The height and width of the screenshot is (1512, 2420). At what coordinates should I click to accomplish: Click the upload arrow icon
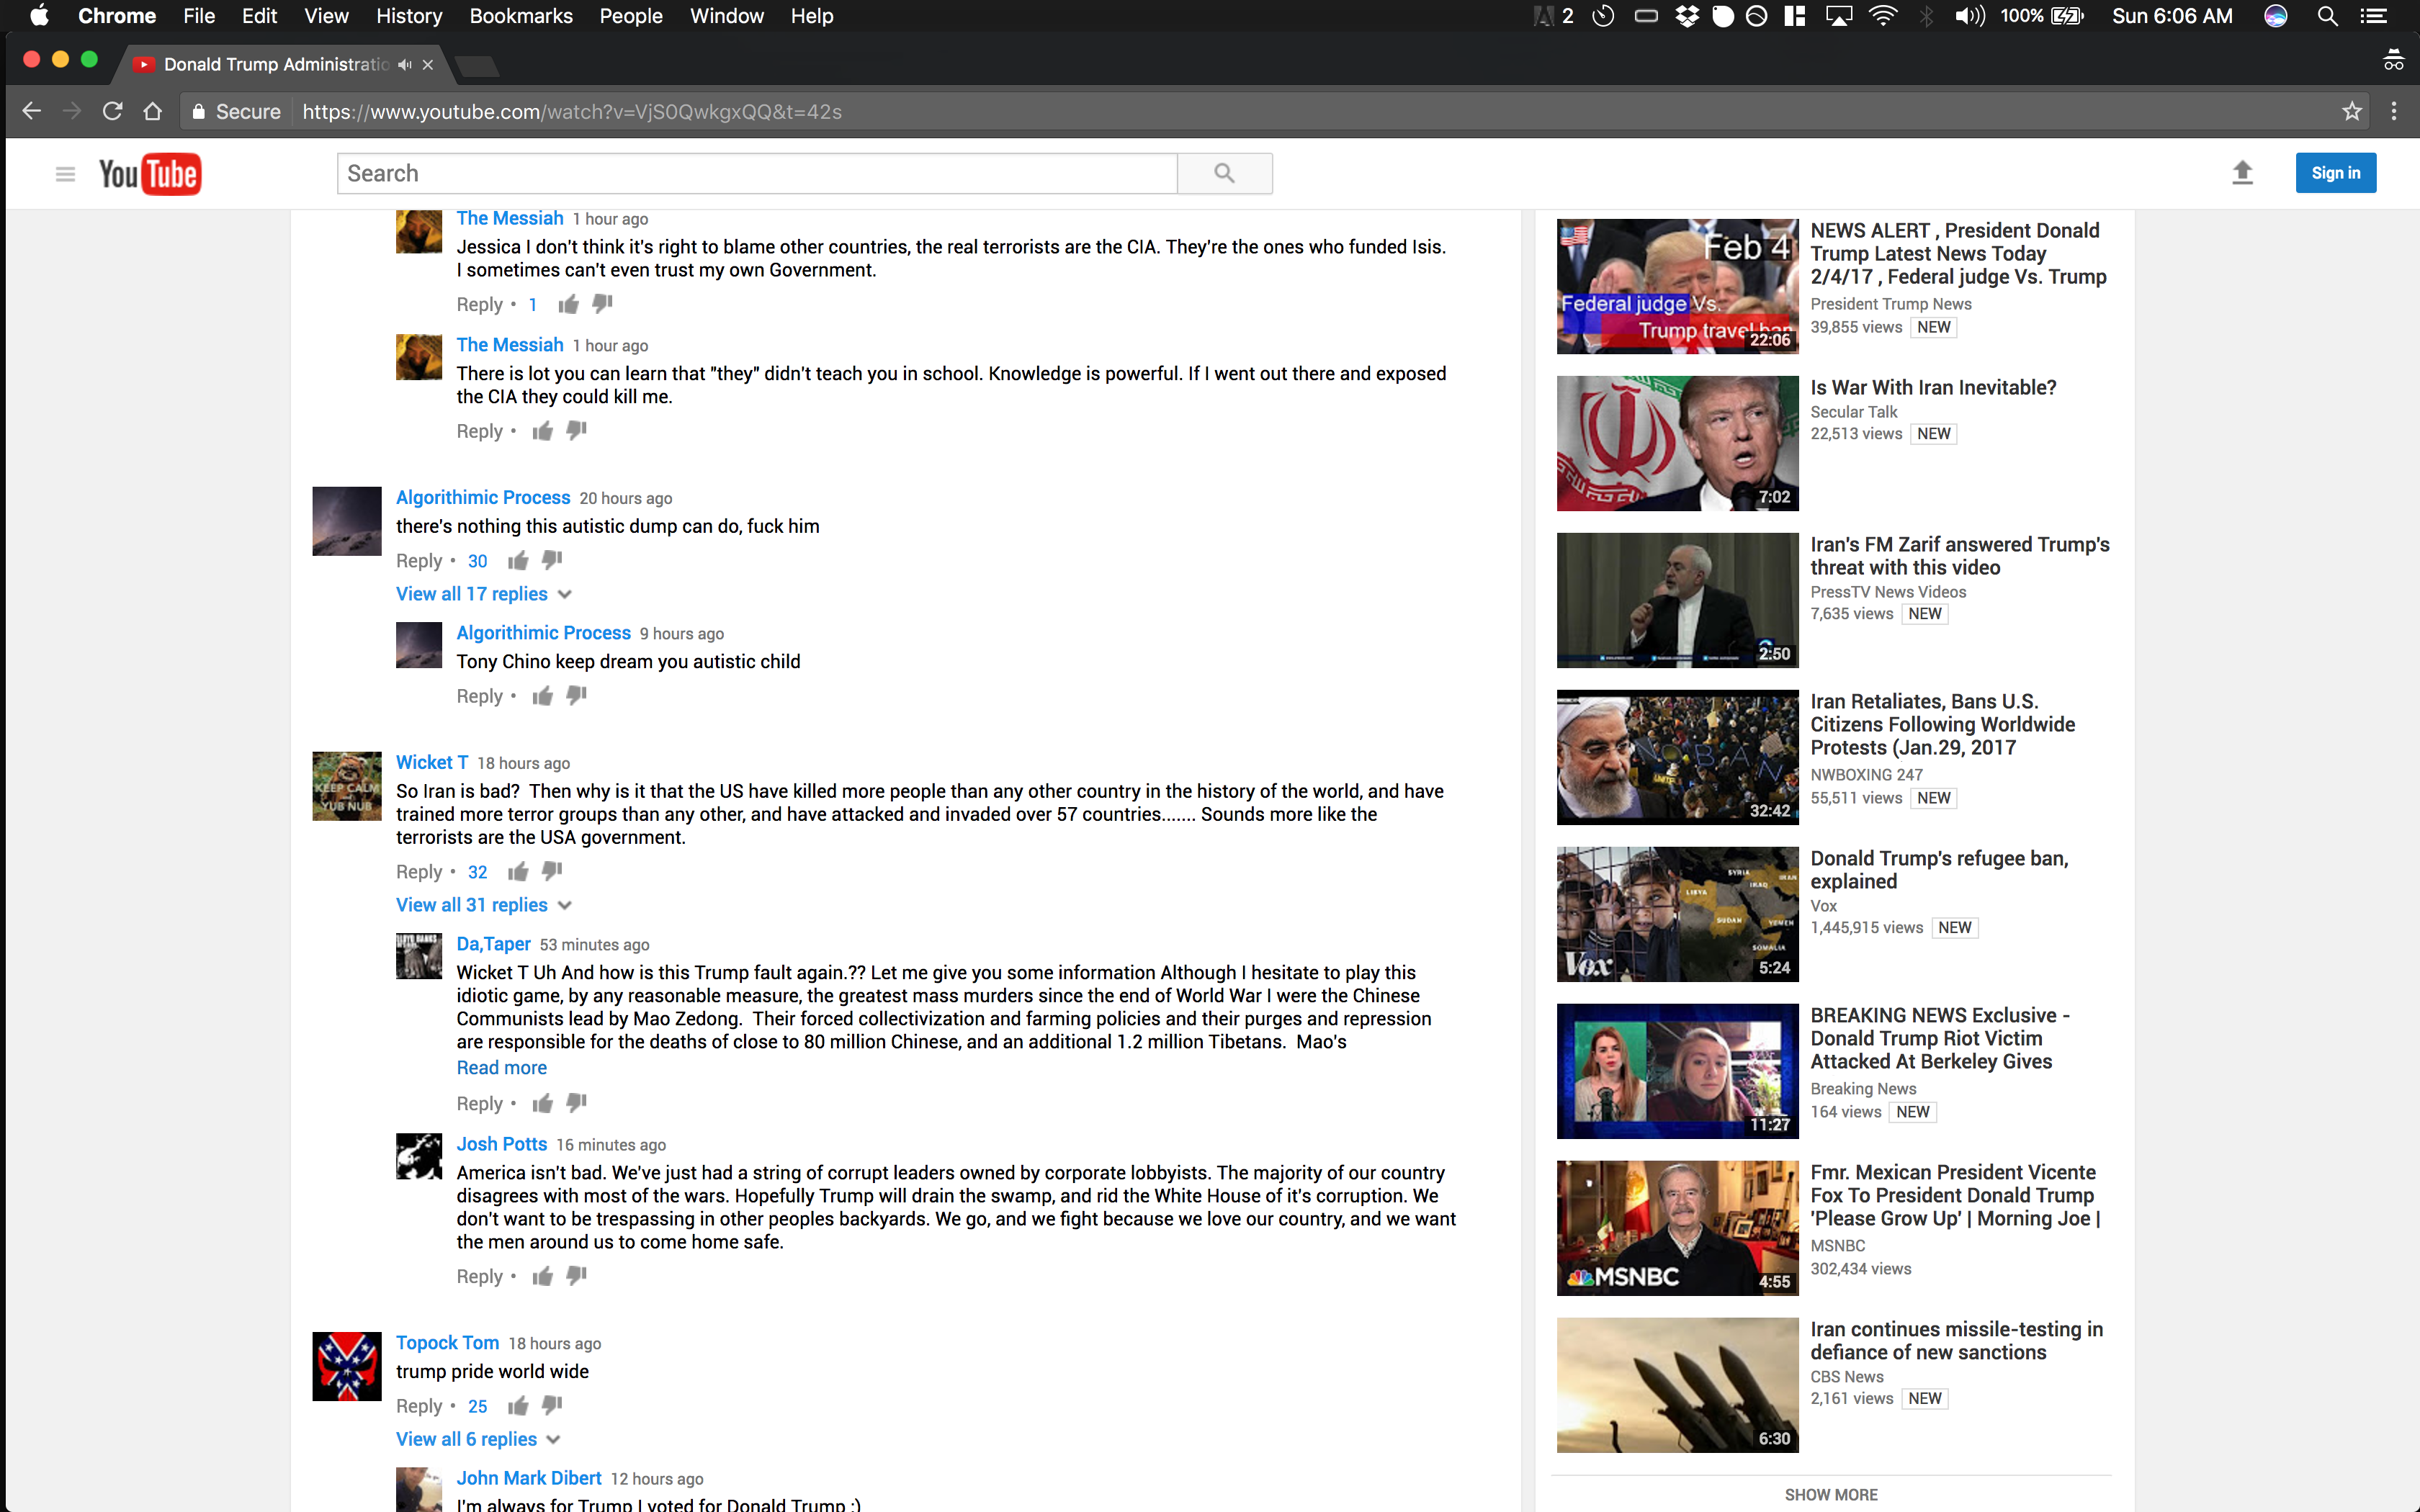coord(2242,173)
